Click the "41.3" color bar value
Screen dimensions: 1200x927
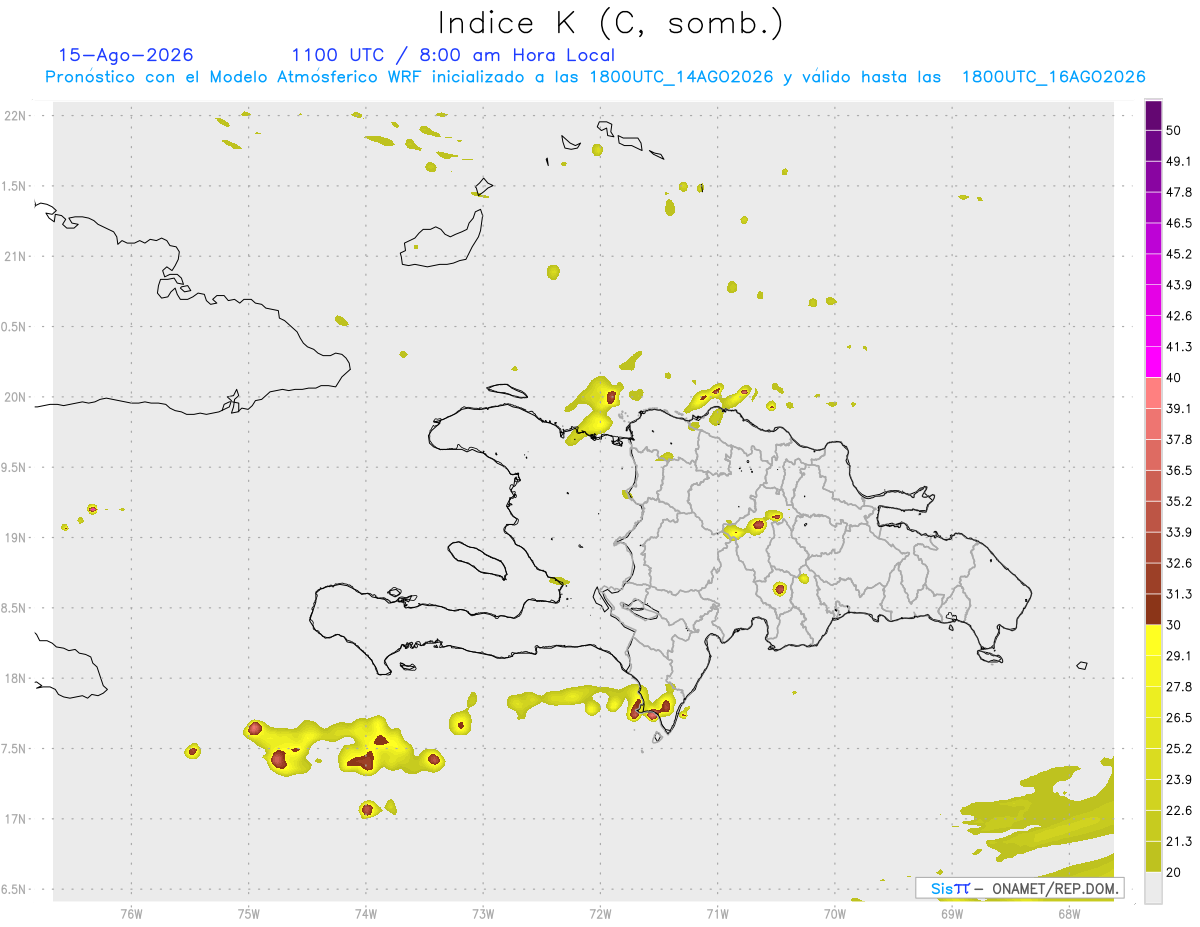tap(1179, 347)
